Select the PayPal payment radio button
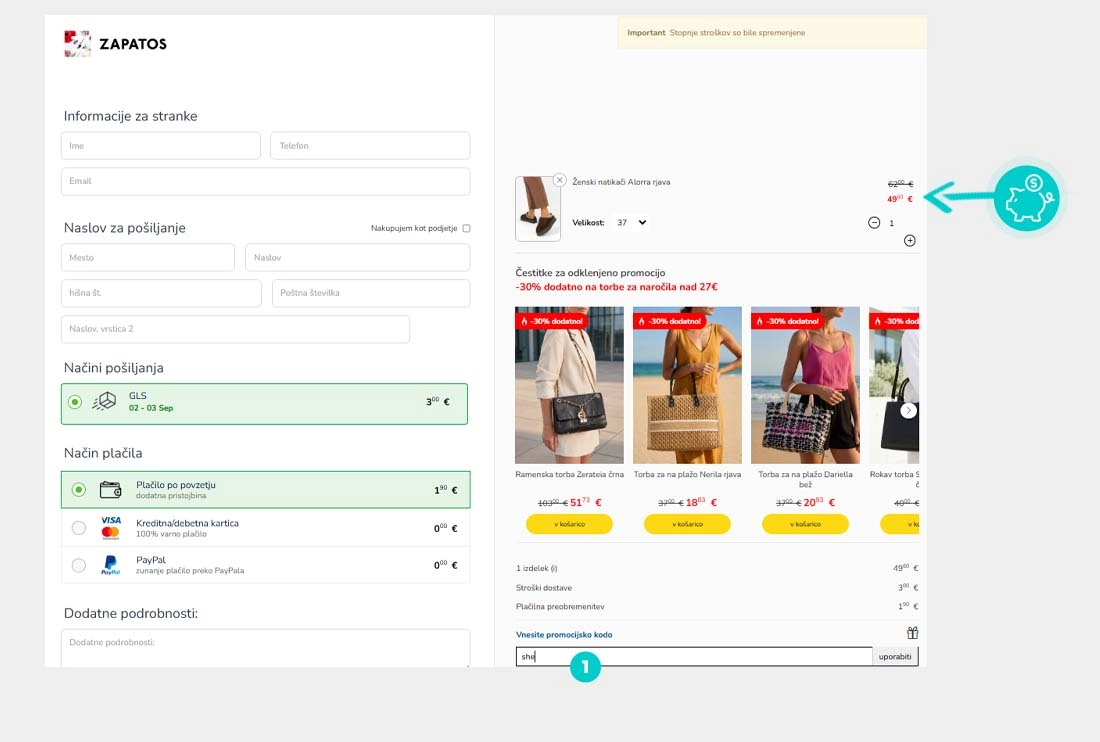 [79, 565]
